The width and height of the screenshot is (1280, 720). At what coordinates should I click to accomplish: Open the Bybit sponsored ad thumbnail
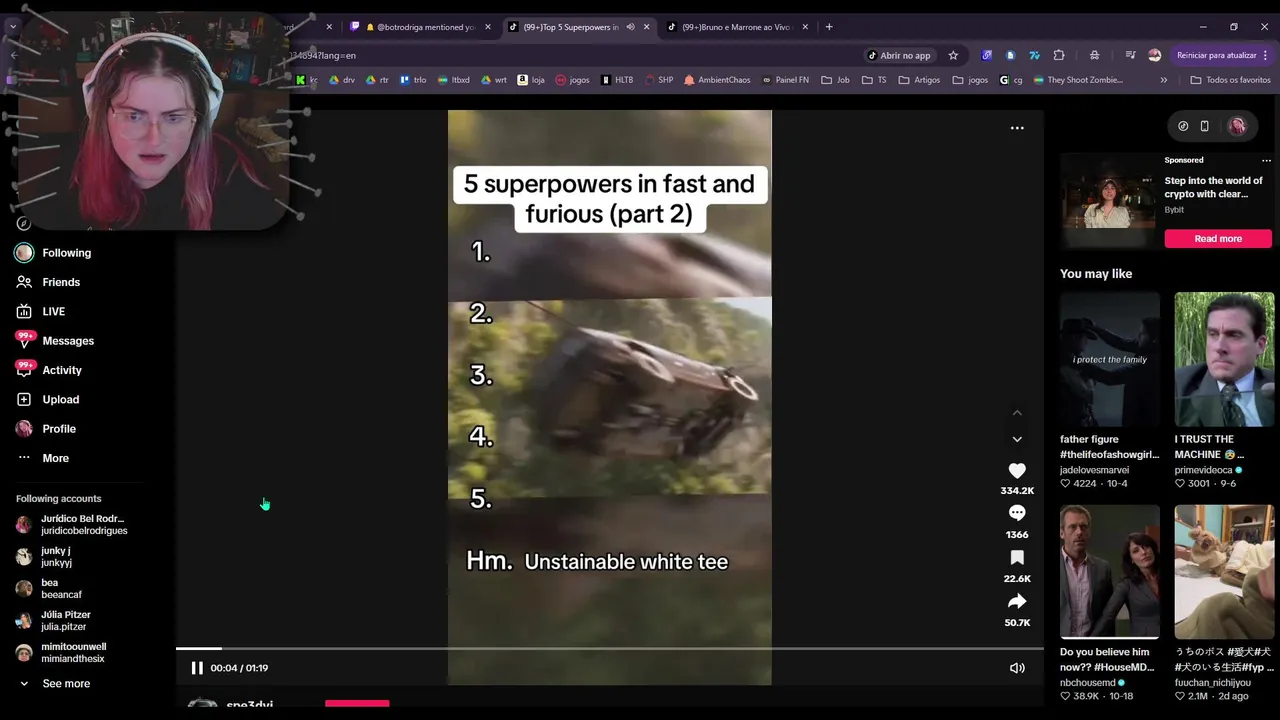[1108, 201]
